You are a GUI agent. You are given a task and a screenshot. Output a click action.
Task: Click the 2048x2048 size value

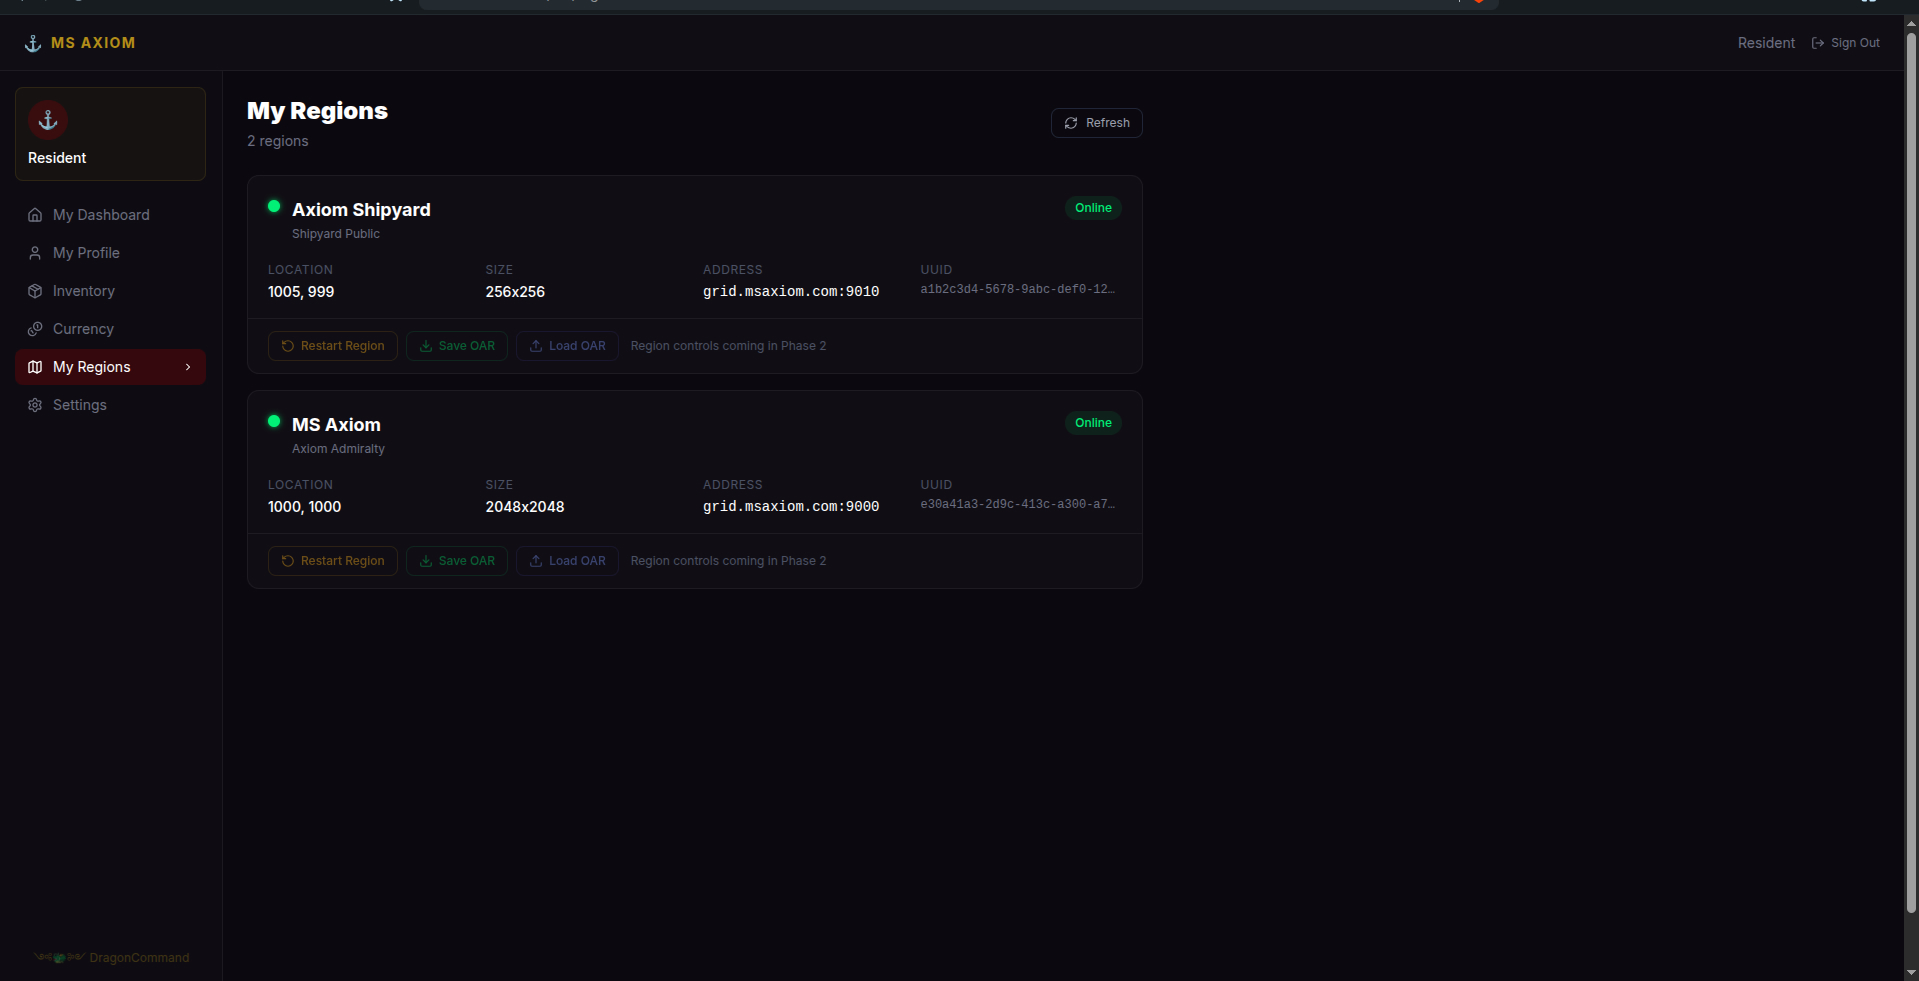click(x=525, y=507)
